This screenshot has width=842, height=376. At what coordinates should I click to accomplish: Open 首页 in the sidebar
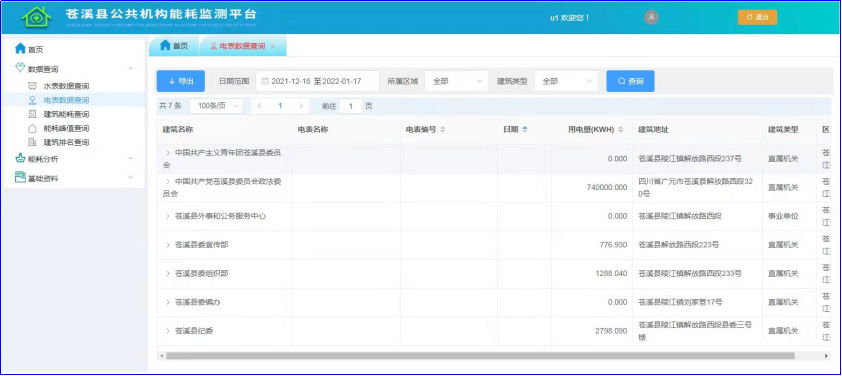tap(35, 49)
